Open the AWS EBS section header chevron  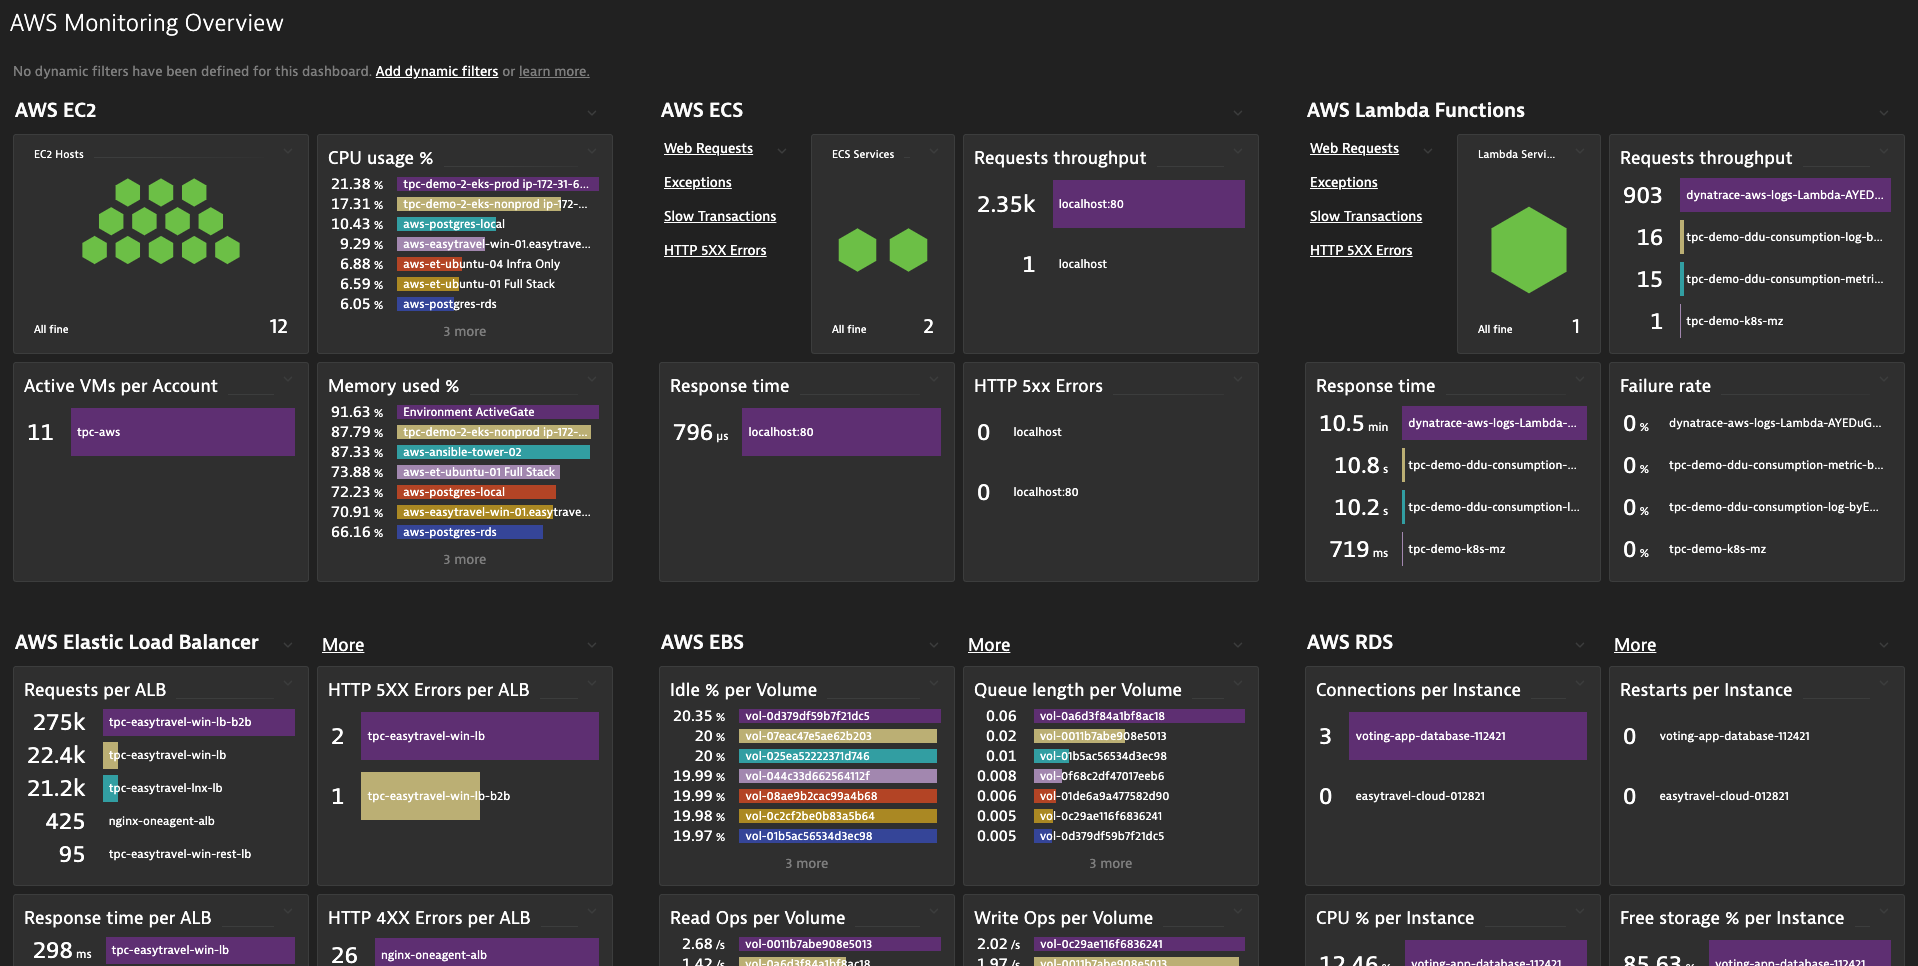933,645
